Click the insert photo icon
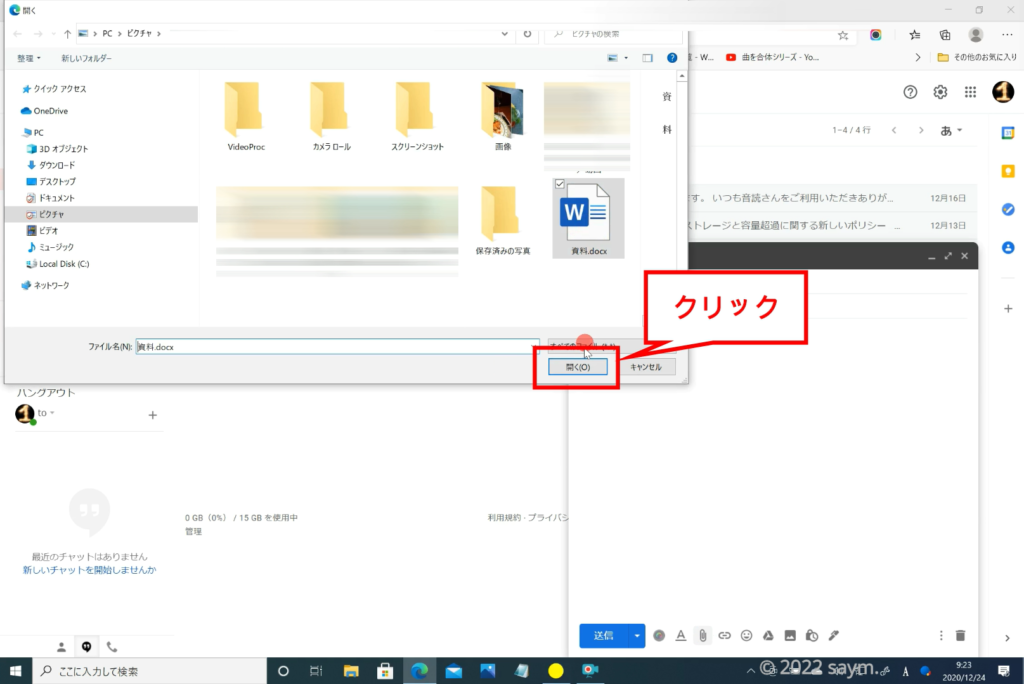 point(790,635)
